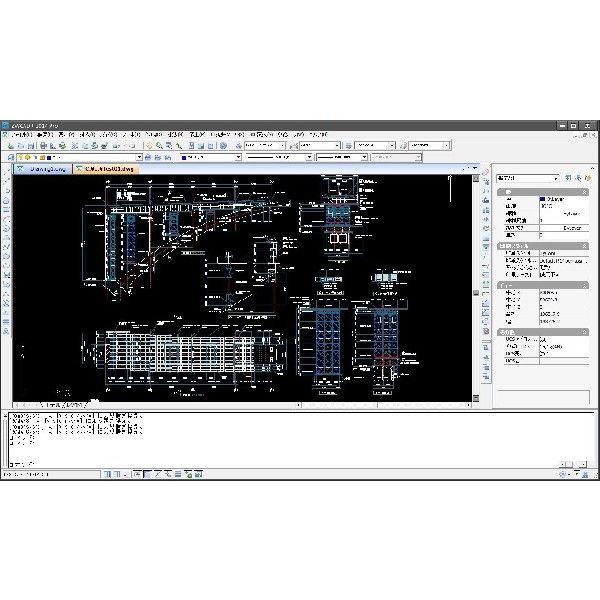Switch to the Drawing2.dwg document tab

click(x=43, y=169)
